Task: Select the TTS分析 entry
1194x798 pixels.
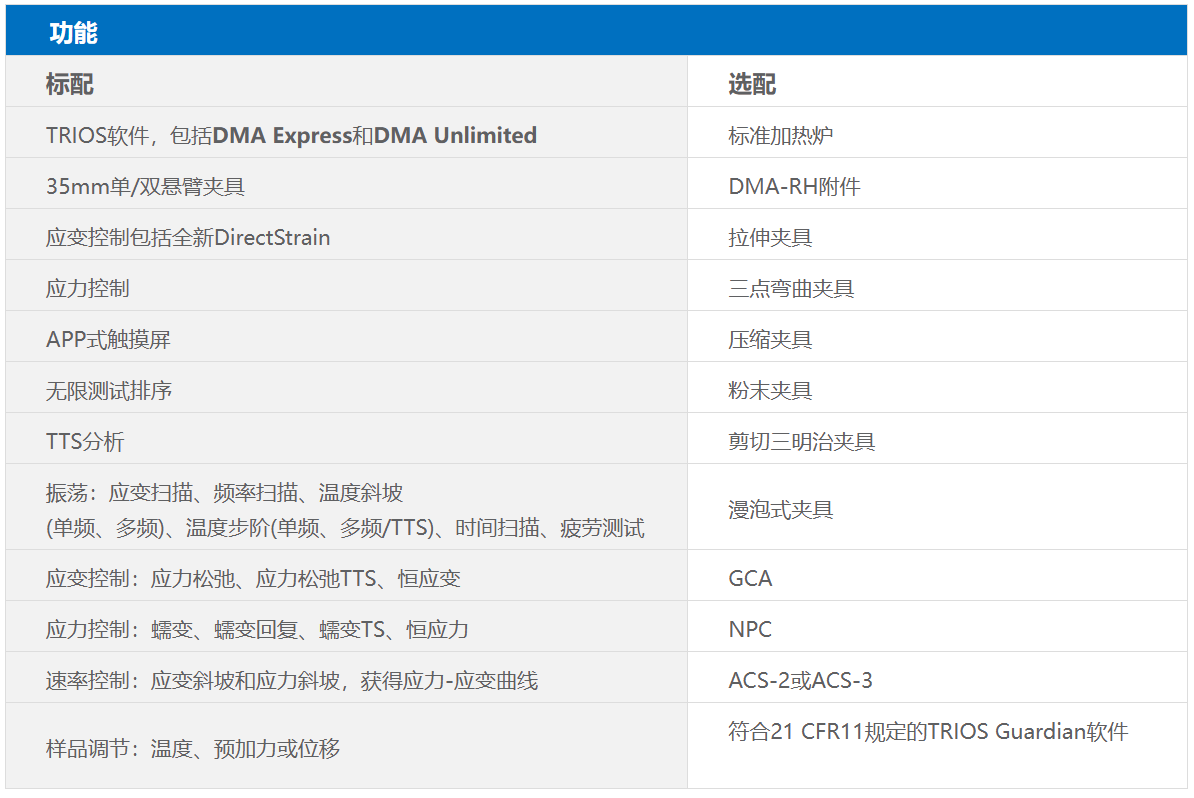Action: pos(85,441)
